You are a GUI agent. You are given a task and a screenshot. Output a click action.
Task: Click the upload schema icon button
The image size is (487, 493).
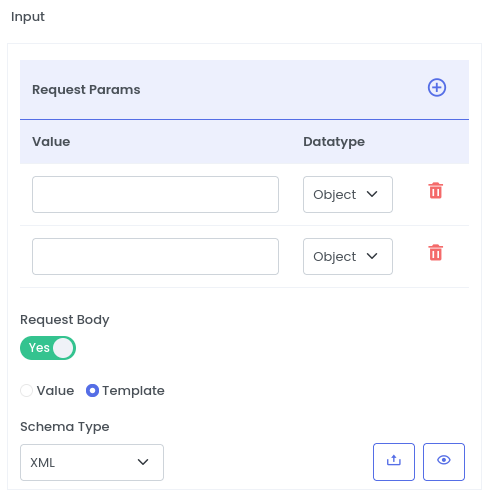click(394, 462)
